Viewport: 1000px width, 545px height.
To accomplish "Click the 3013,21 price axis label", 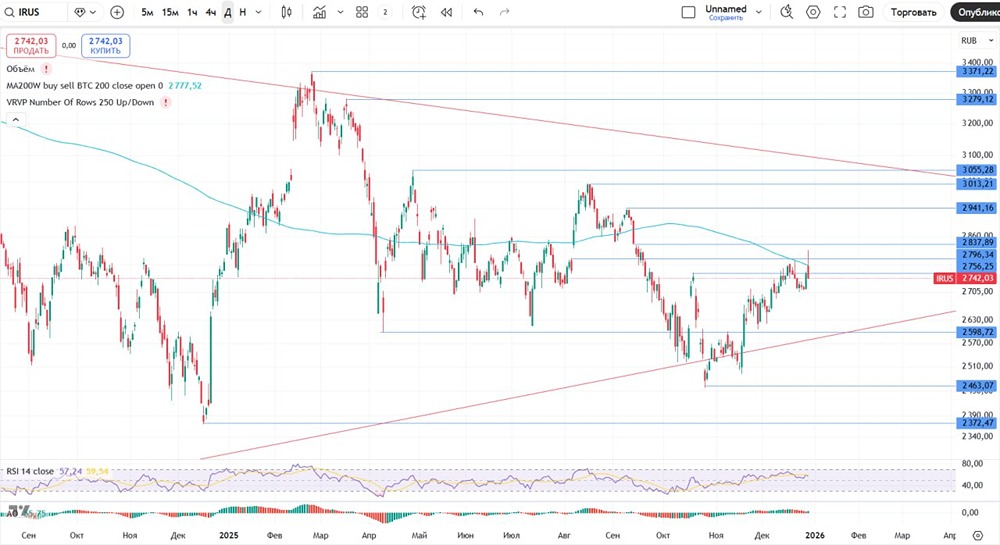I will (976, 184).
